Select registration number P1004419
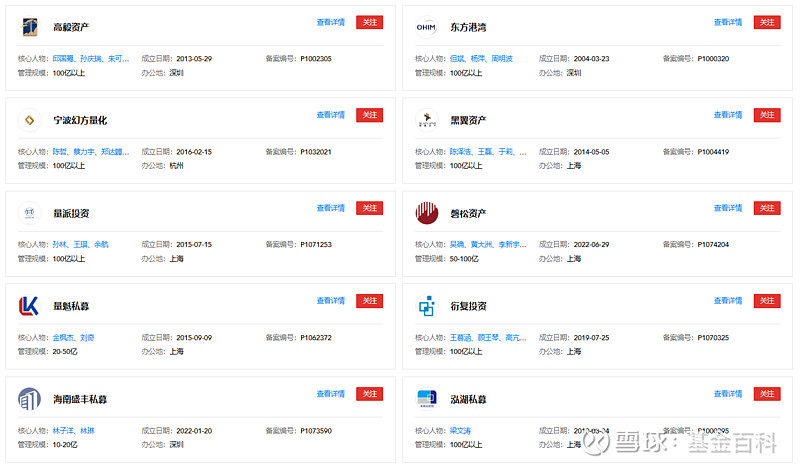 (713, 152)
